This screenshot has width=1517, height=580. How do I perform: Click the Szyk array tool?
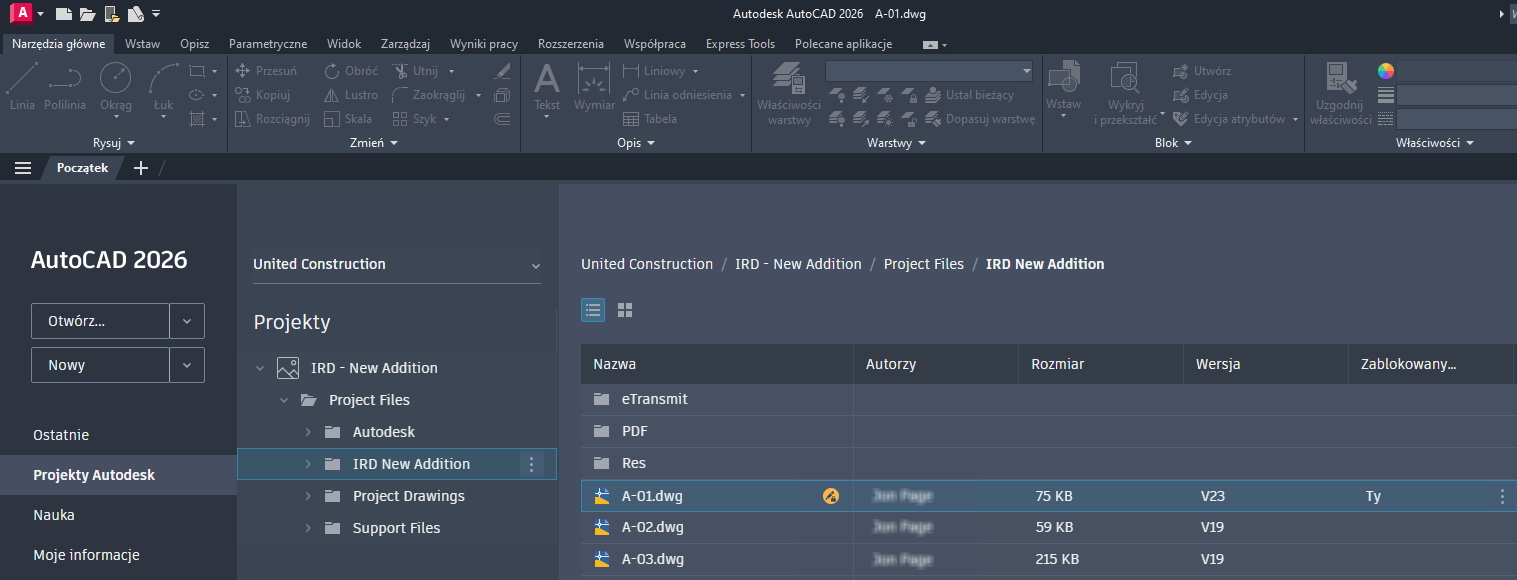[x=415, y=119]
